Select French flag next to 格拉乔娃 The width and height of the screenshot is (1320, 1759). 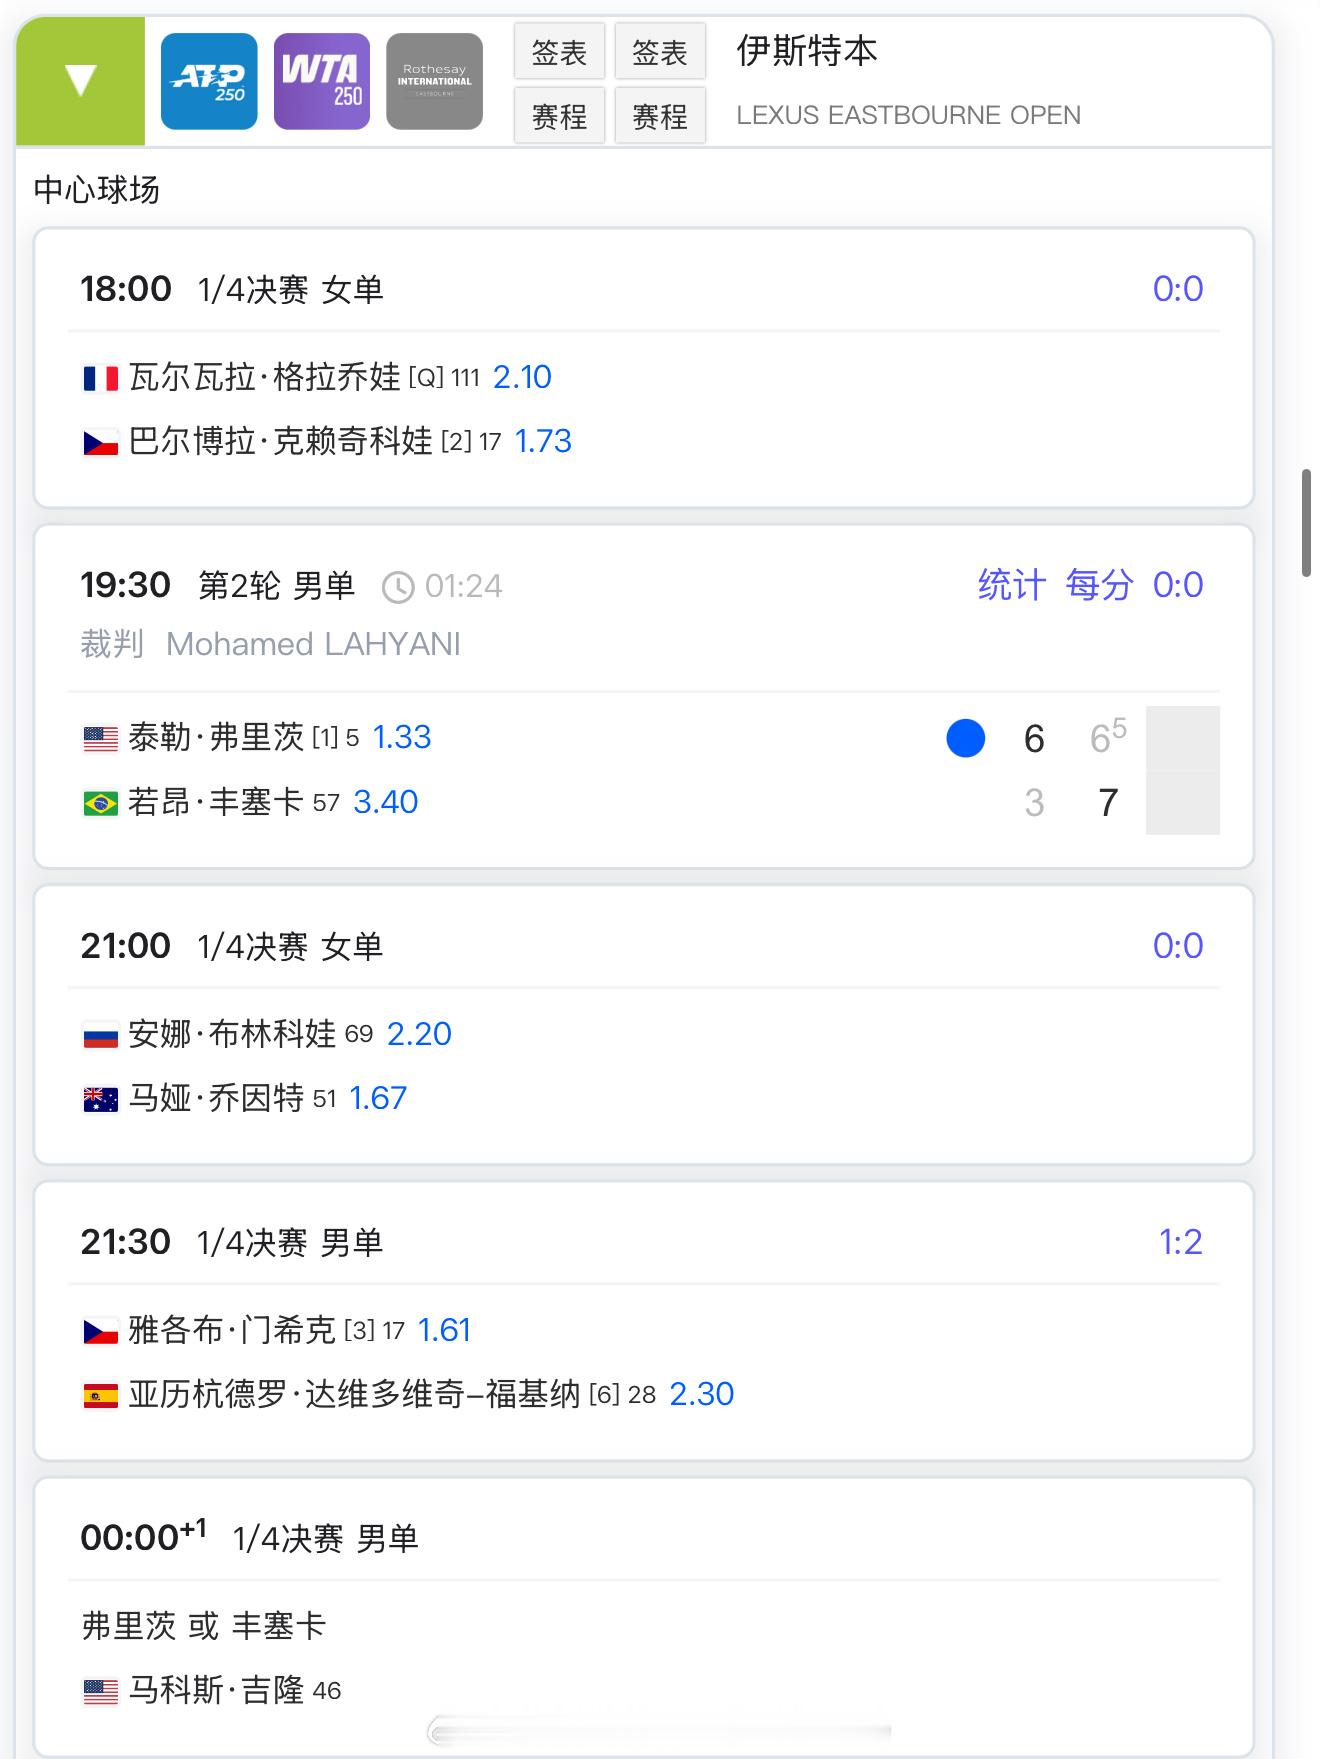pos(100,378)
